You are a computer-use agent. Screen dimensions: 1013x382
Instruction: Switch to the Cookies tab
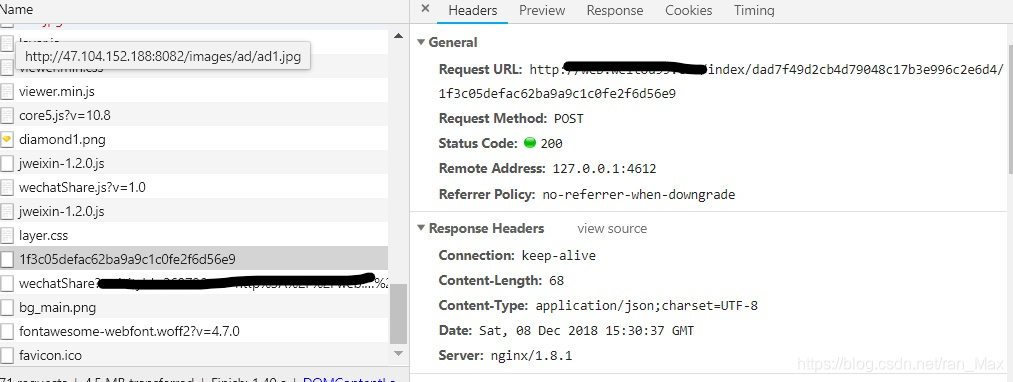point(689,11)
